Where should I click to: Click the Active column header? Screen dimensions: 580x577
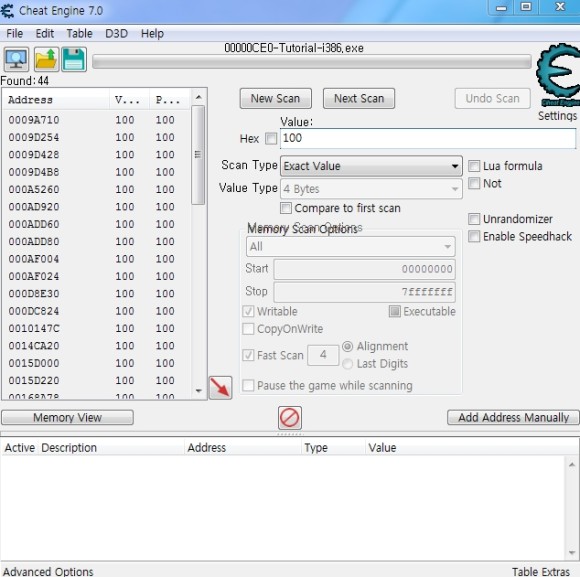coord(20,448)
